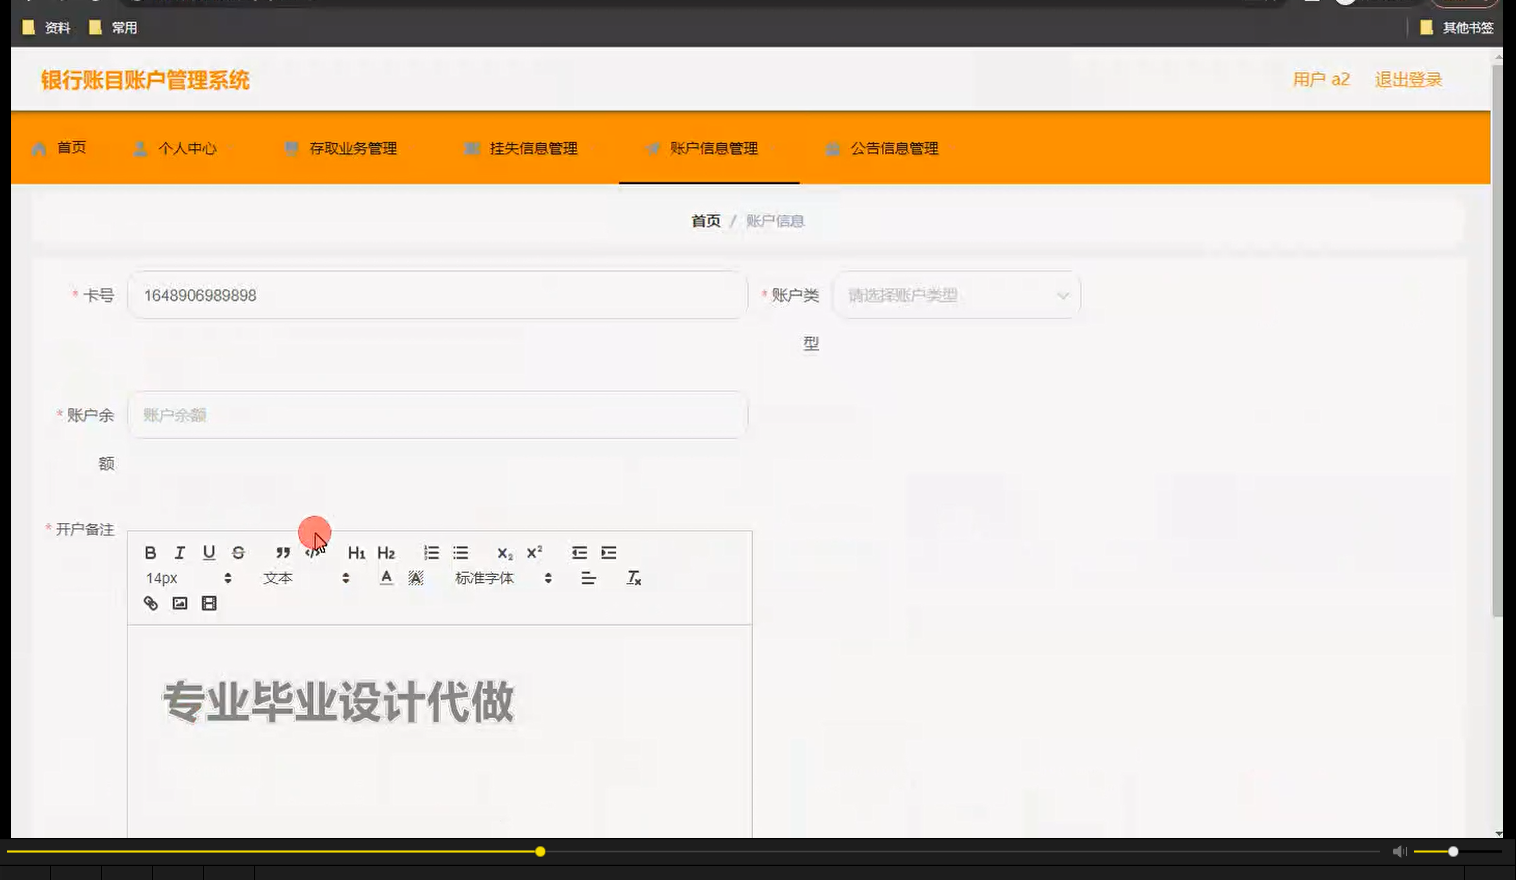Screen dimensions: 1516x880
Task: Apply Heading 1 style
Action: pyautogui.click(x=356, y=552)
